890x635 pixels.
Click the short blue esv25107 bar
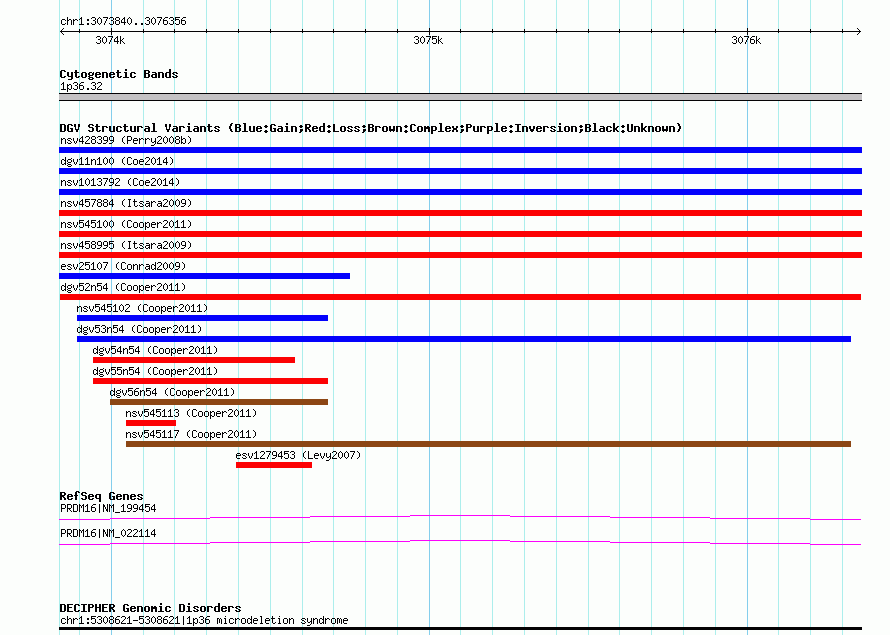pyautogui.click(x=204, y=276)
